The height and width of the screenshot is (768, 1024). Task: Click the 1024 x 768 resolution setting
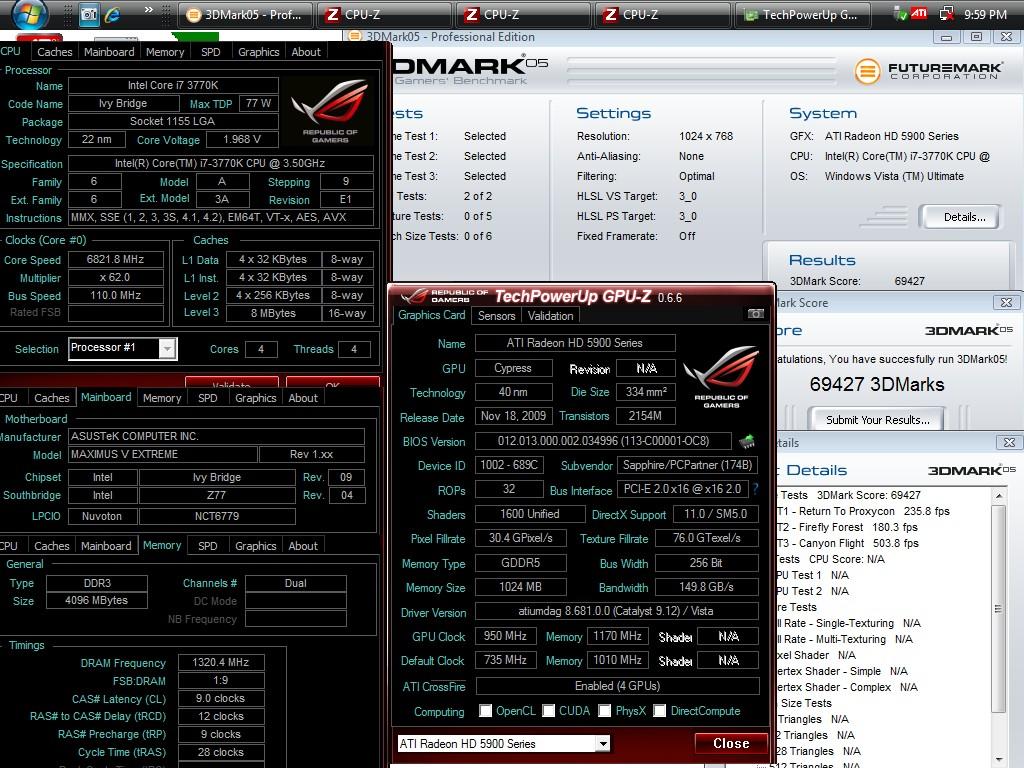[x=706, y=136]
